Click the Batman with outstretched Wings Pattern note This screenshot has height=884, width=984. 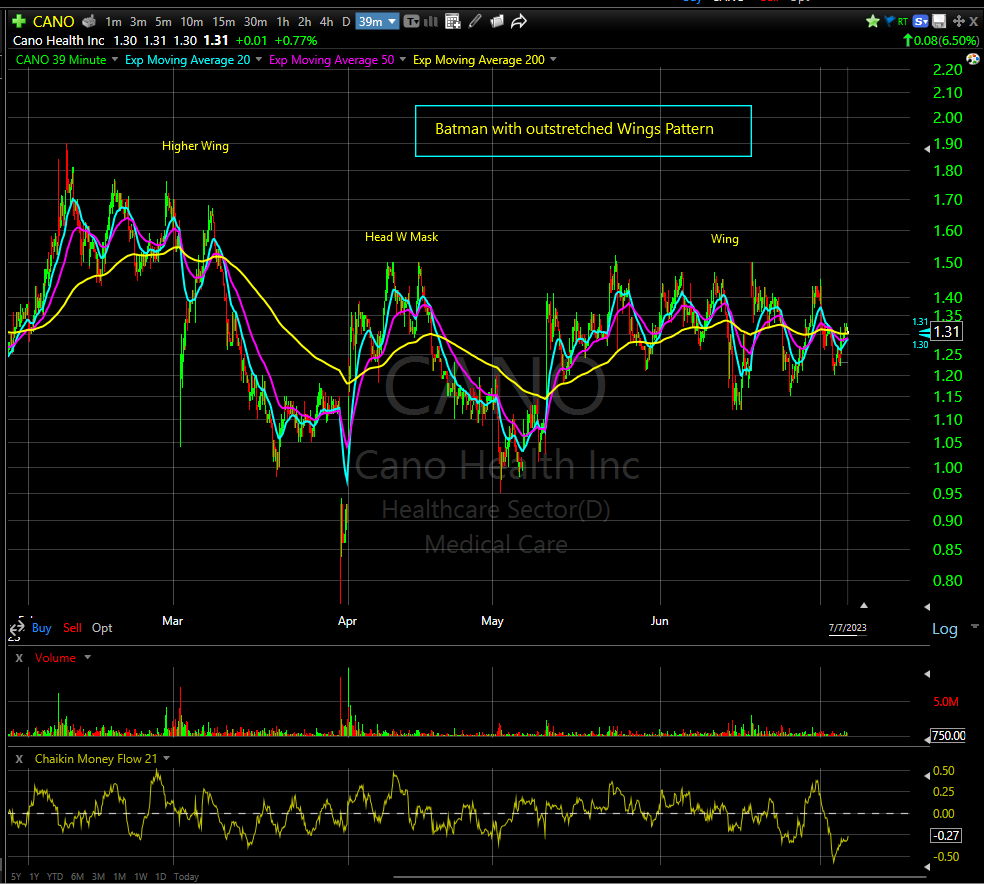(x=583, y=130)
